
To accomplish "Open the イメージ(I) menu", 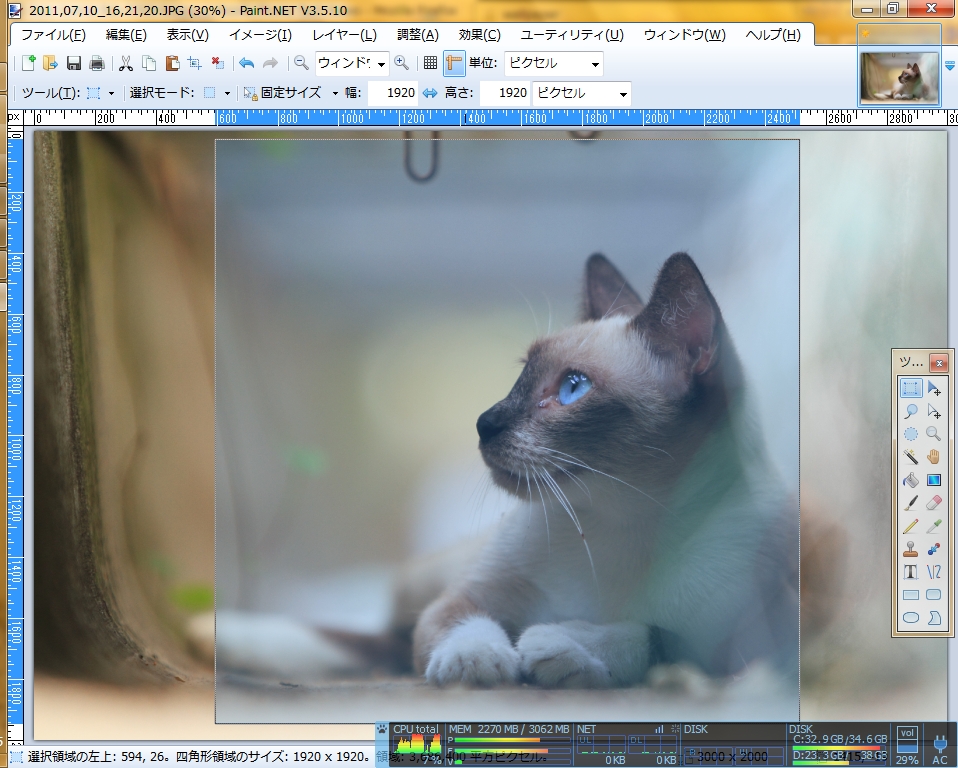I will point(260,35).
